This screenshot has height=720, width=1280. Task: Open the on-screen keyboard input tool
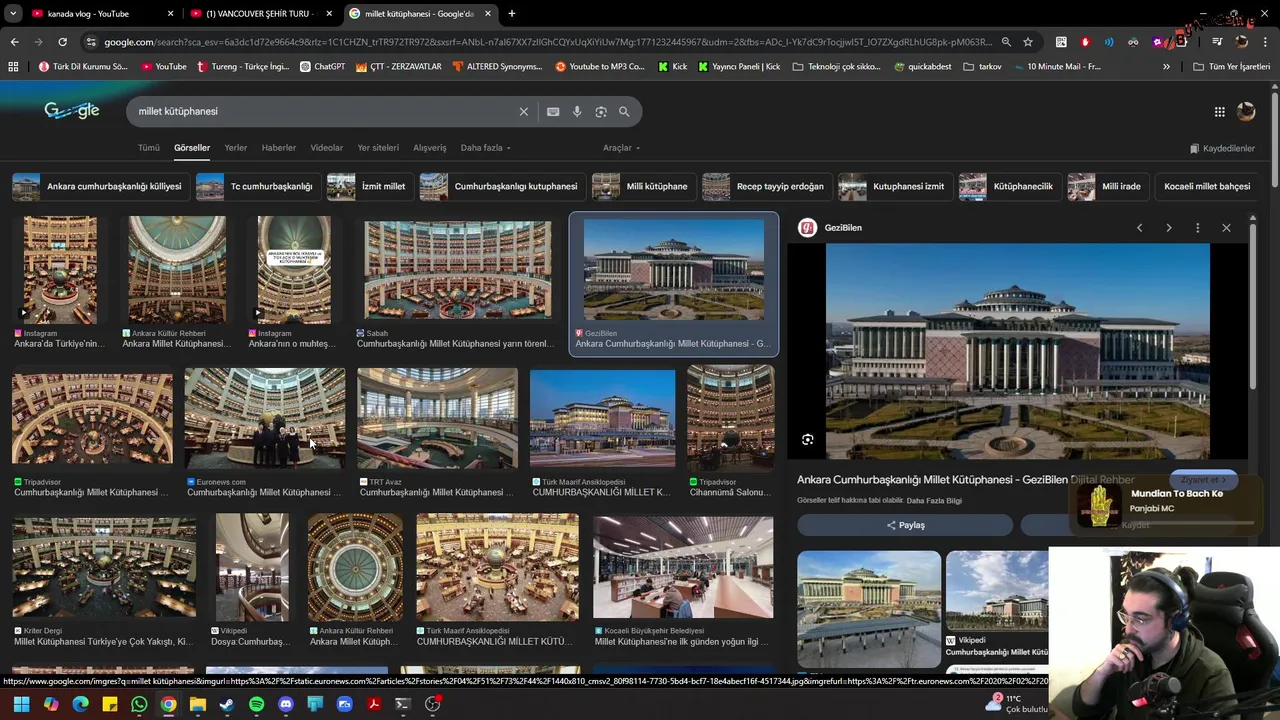(x=553, y=112)
